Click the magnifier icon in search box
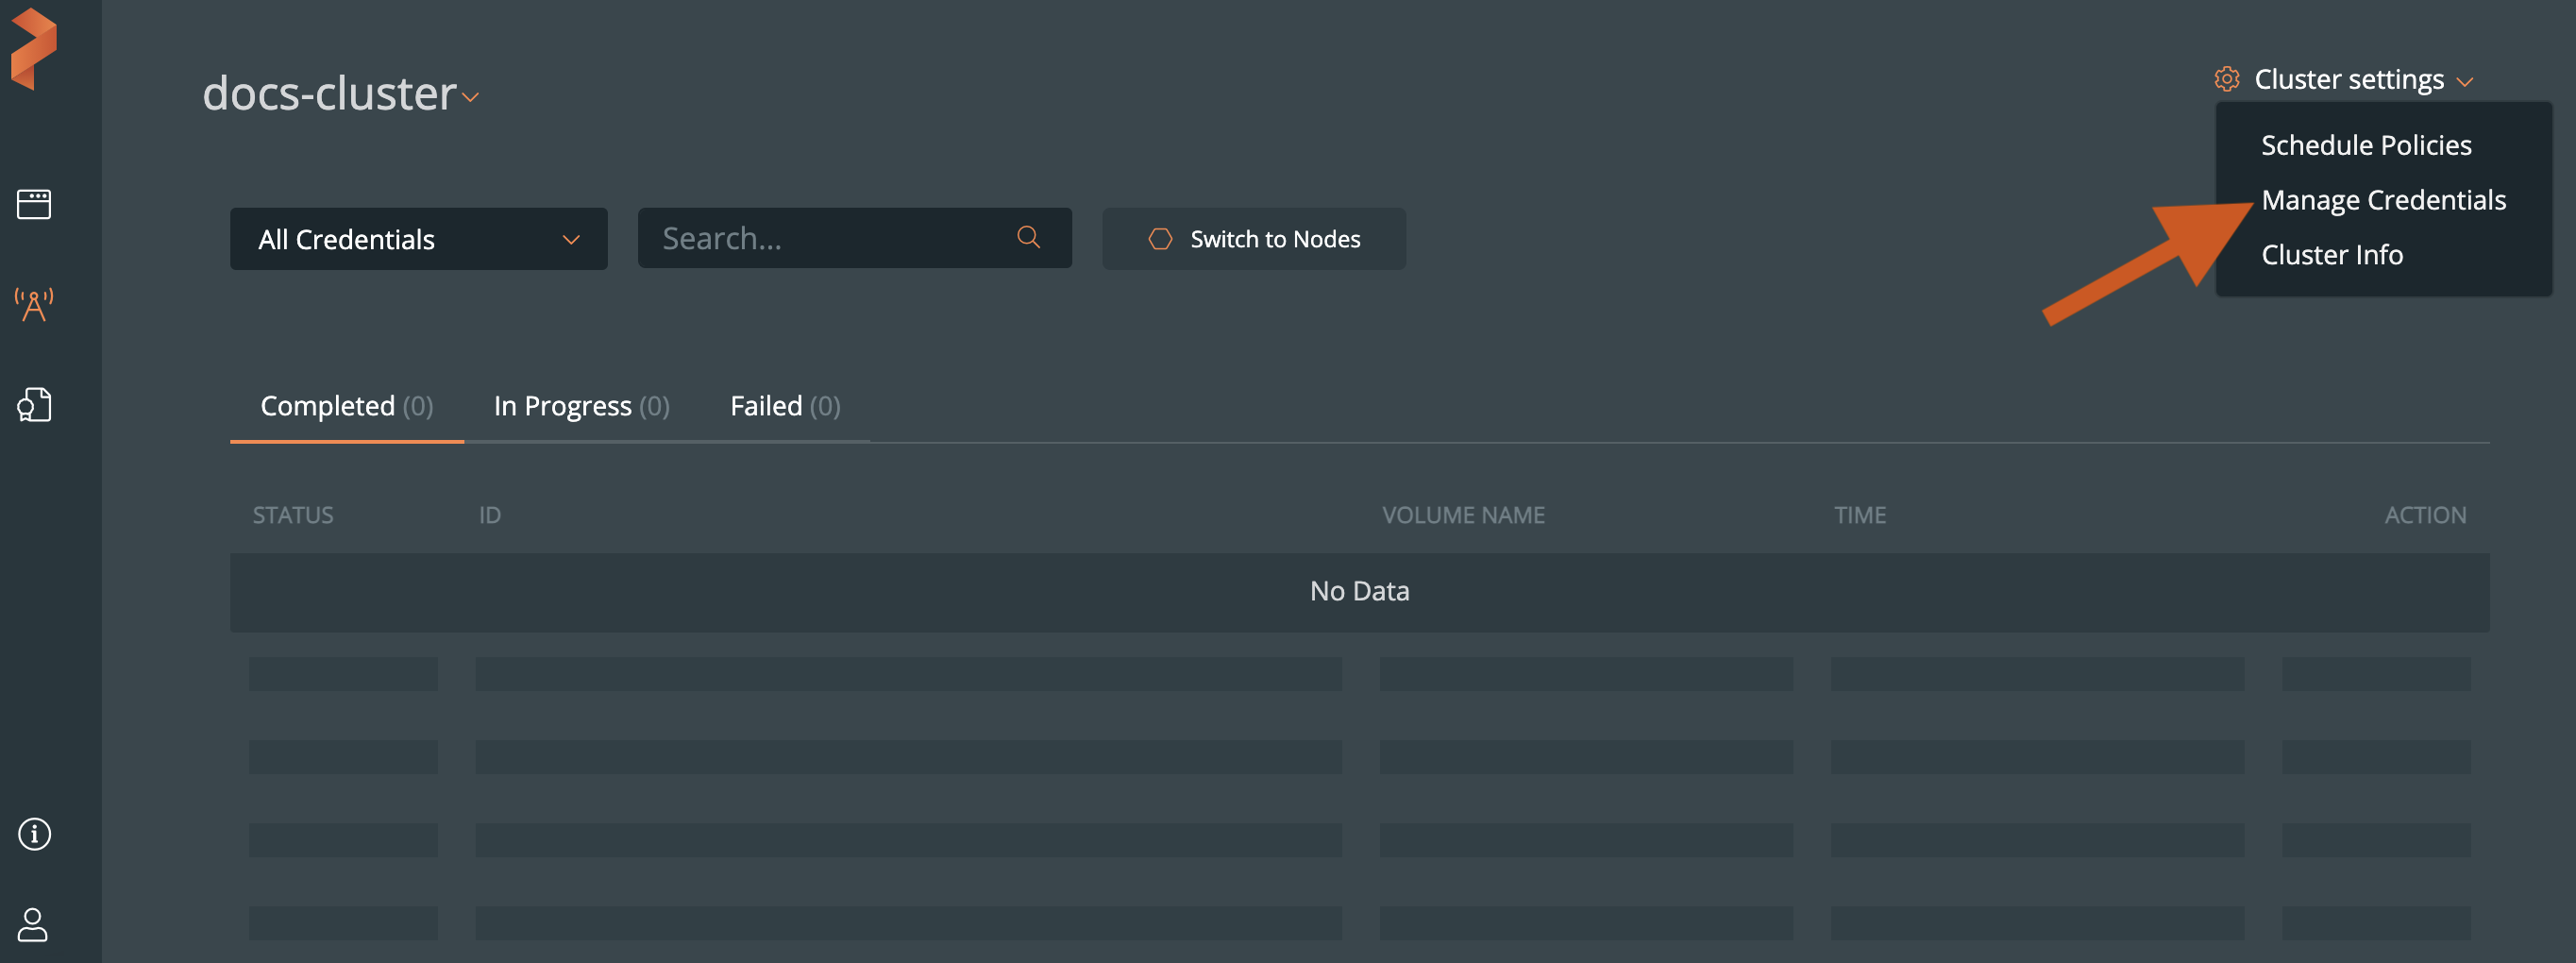The height and width of the screenshot is (963, 2576). pos(1028,238)
